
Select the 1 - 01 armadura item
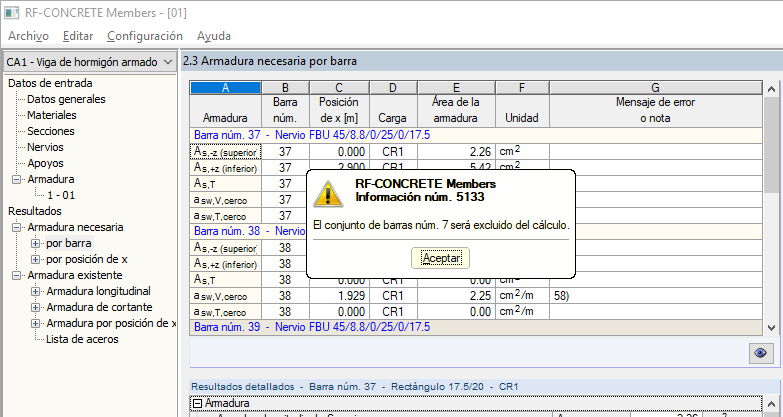61,195
